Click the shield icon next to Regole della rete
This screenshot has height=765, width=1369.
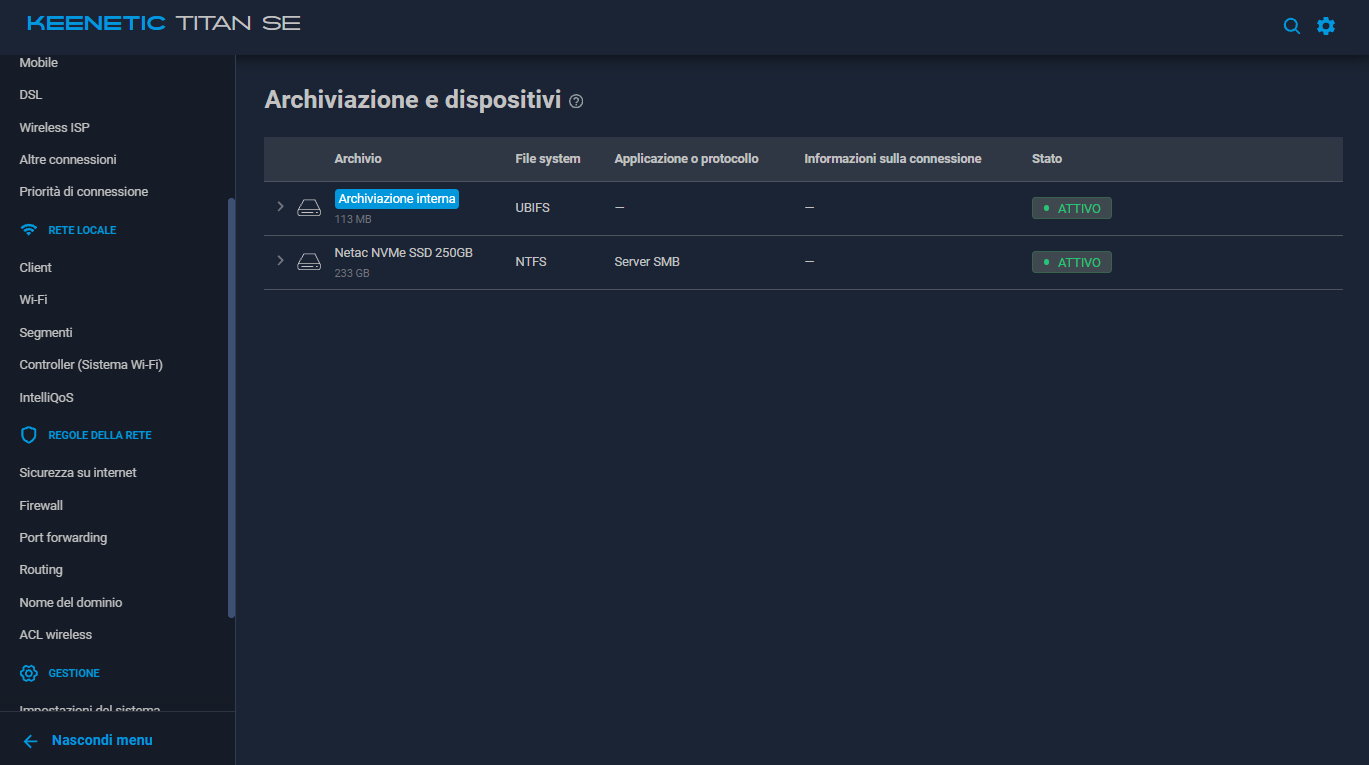point(29,435)
